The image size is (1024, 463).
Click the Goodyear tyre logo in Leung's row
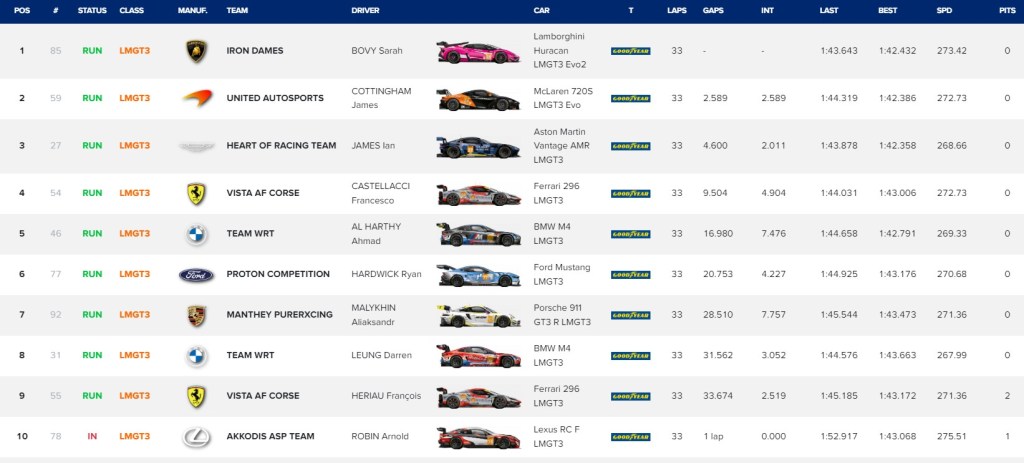[x=631, y=356]
